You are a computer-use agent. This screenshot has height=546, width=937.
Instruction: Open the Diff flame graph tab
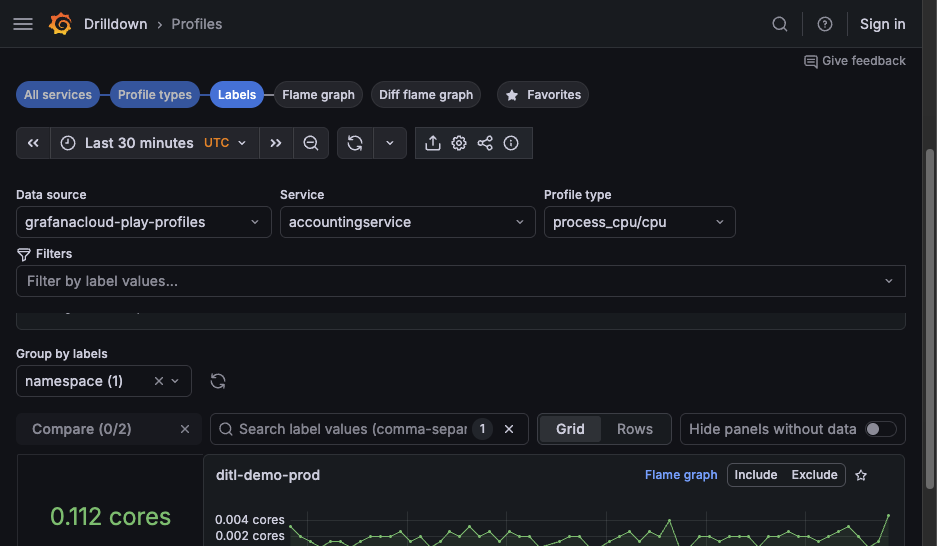coord(426,95)
